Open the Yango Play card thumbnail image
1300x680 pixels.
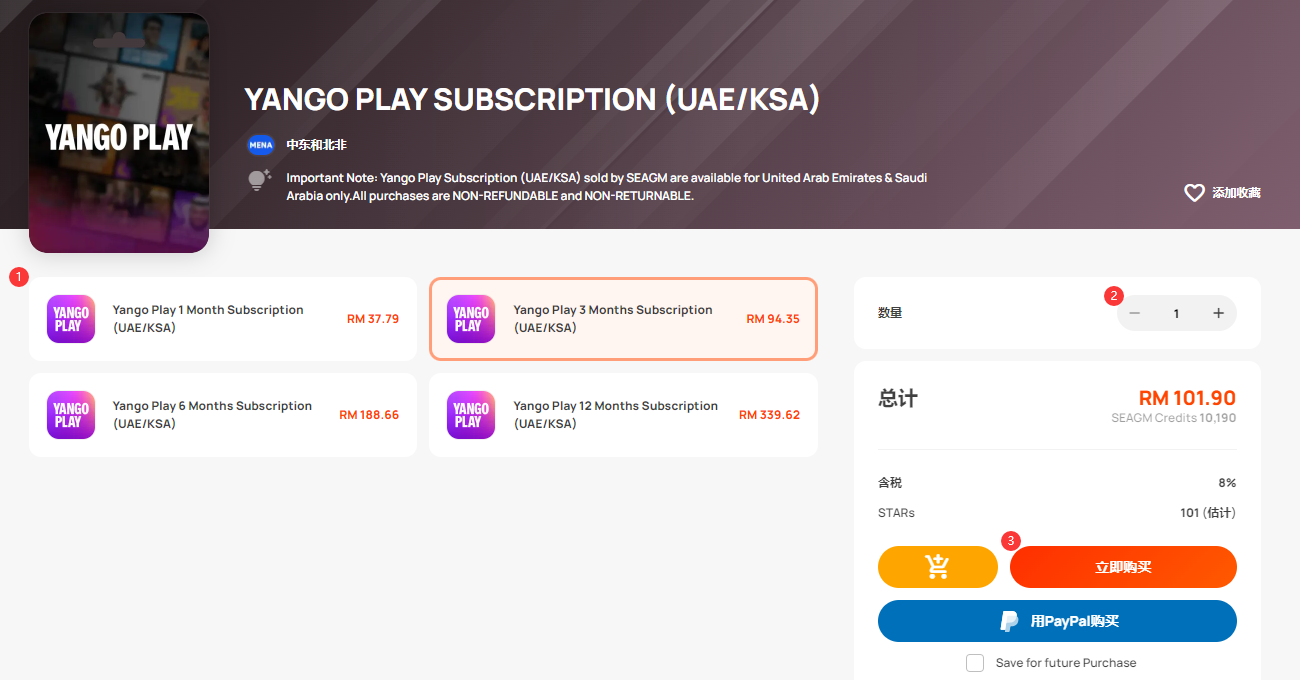tap(119, 133)
